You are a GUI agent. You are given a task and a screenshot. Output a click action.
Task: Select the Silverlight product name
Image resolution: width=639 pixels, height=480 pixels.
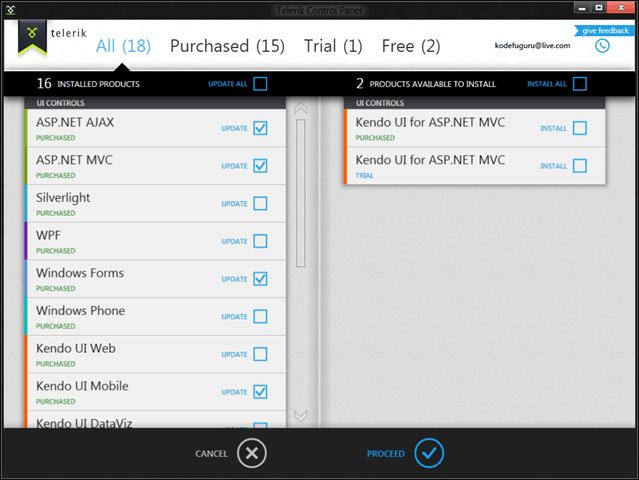pos(63,198)
